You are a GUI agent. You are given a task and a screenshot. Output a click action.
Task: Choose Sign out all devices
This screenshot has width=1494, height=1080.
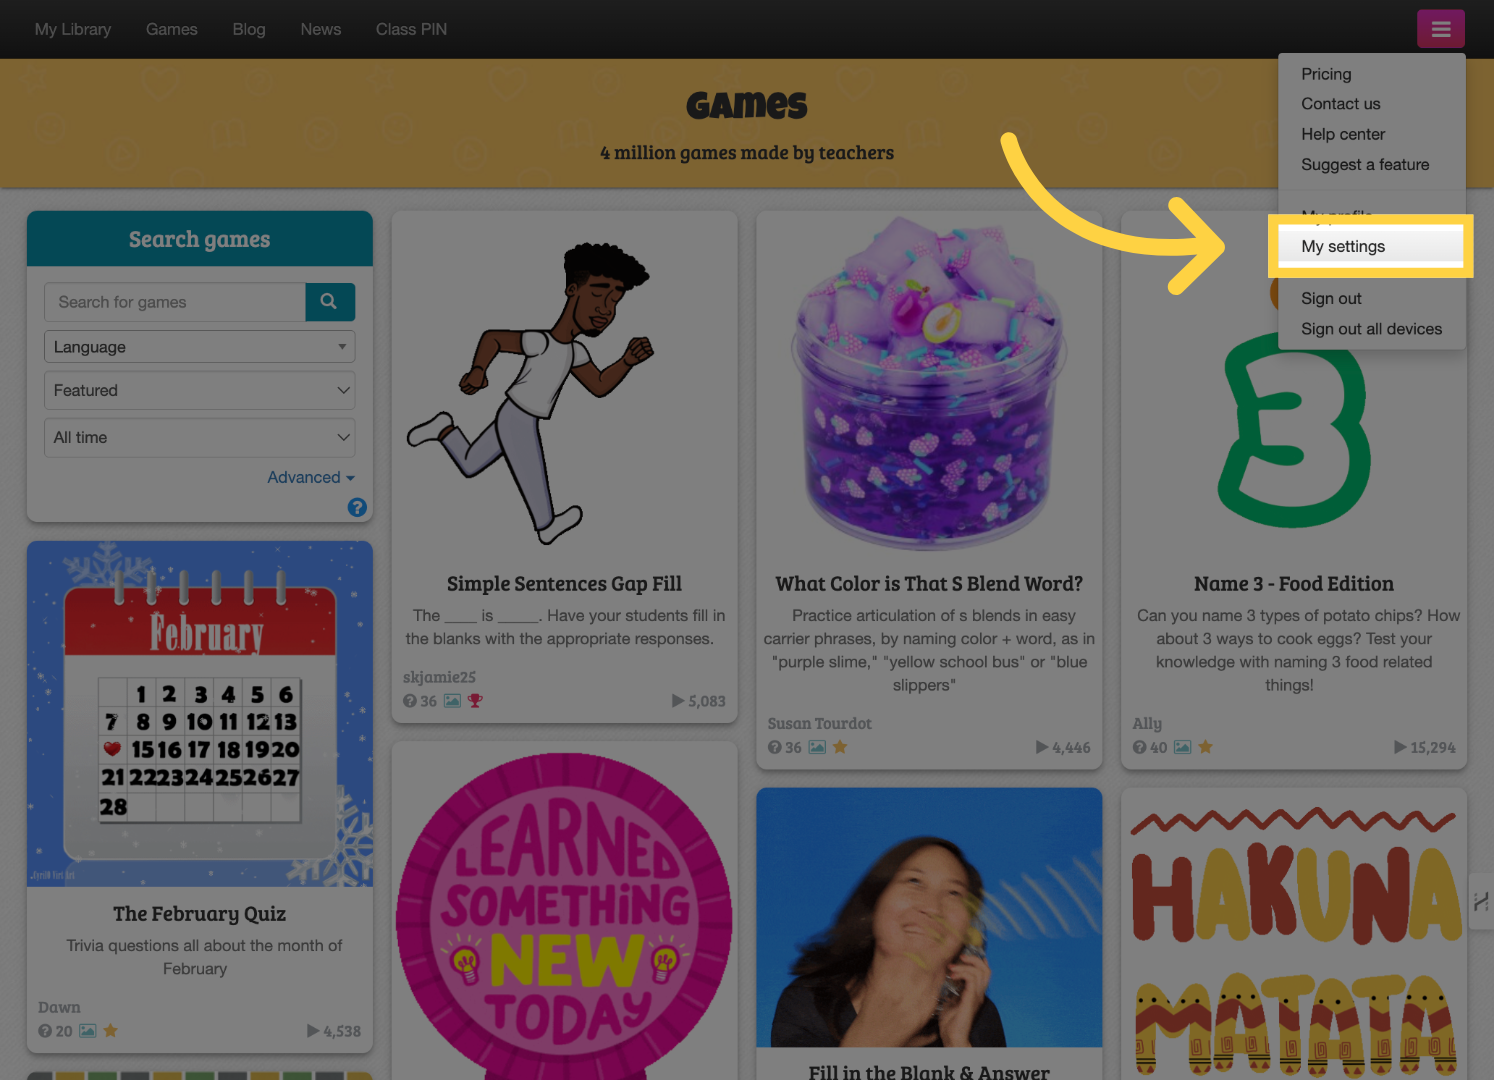point(1371,329)
